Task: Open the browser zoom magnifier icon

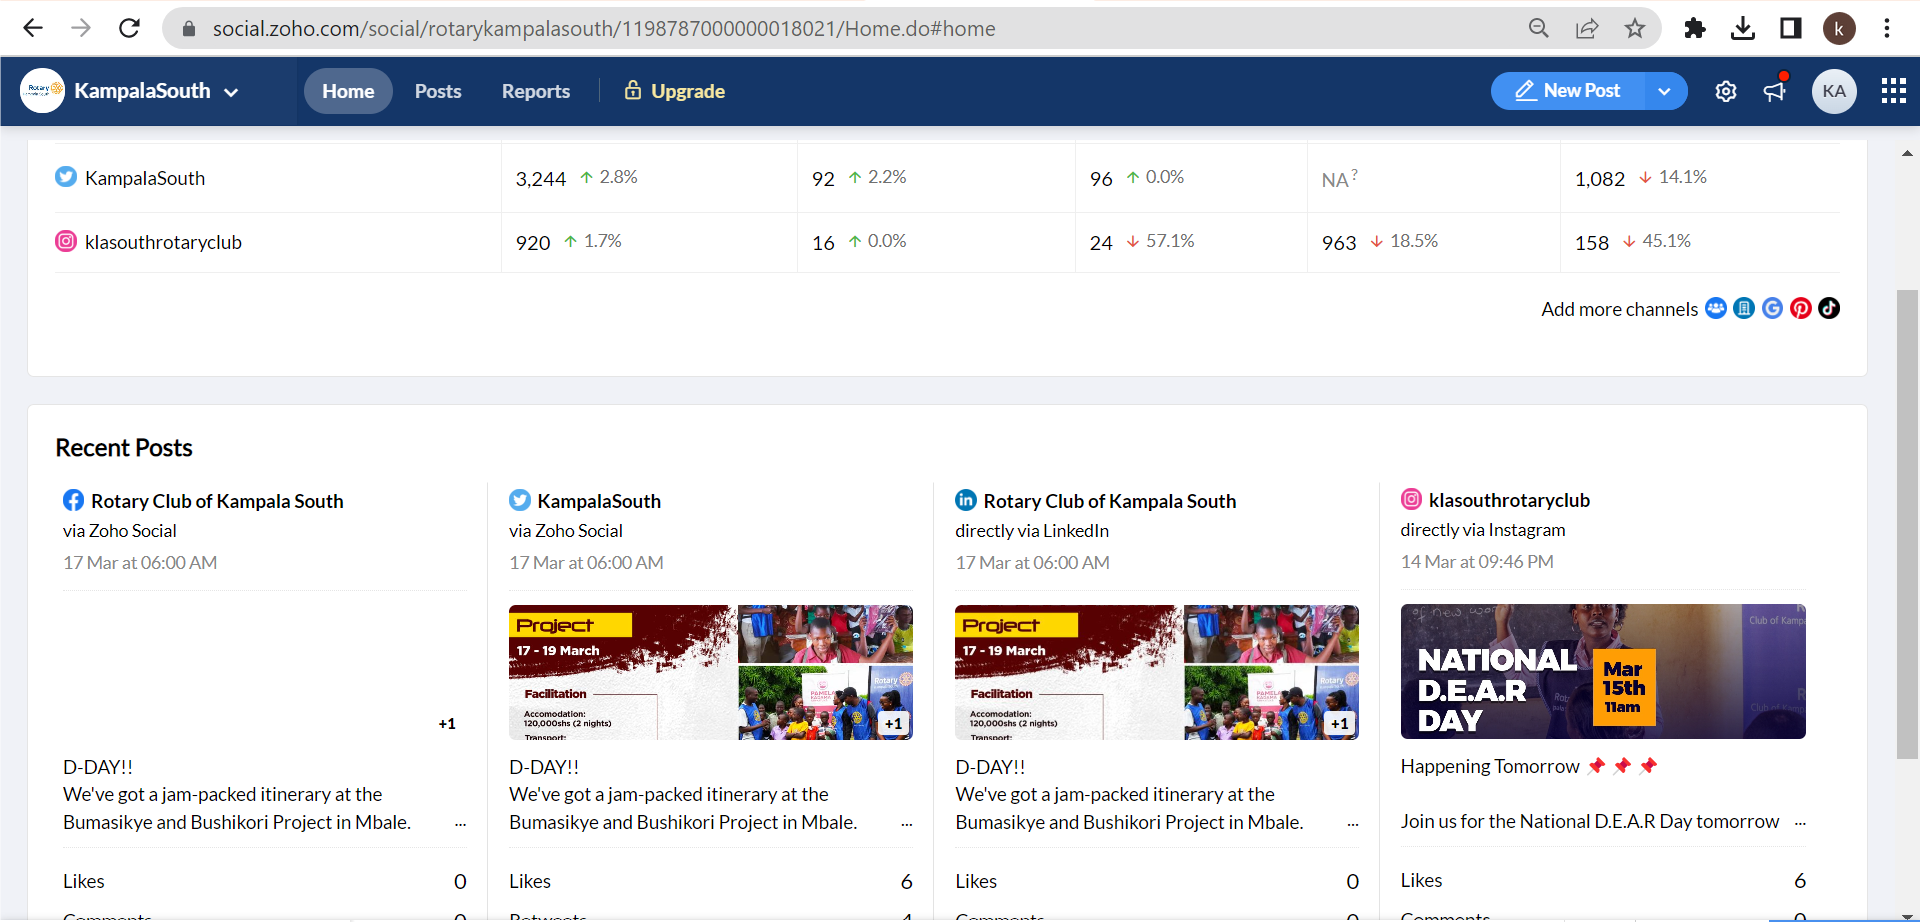Action: pos(1539,28)
